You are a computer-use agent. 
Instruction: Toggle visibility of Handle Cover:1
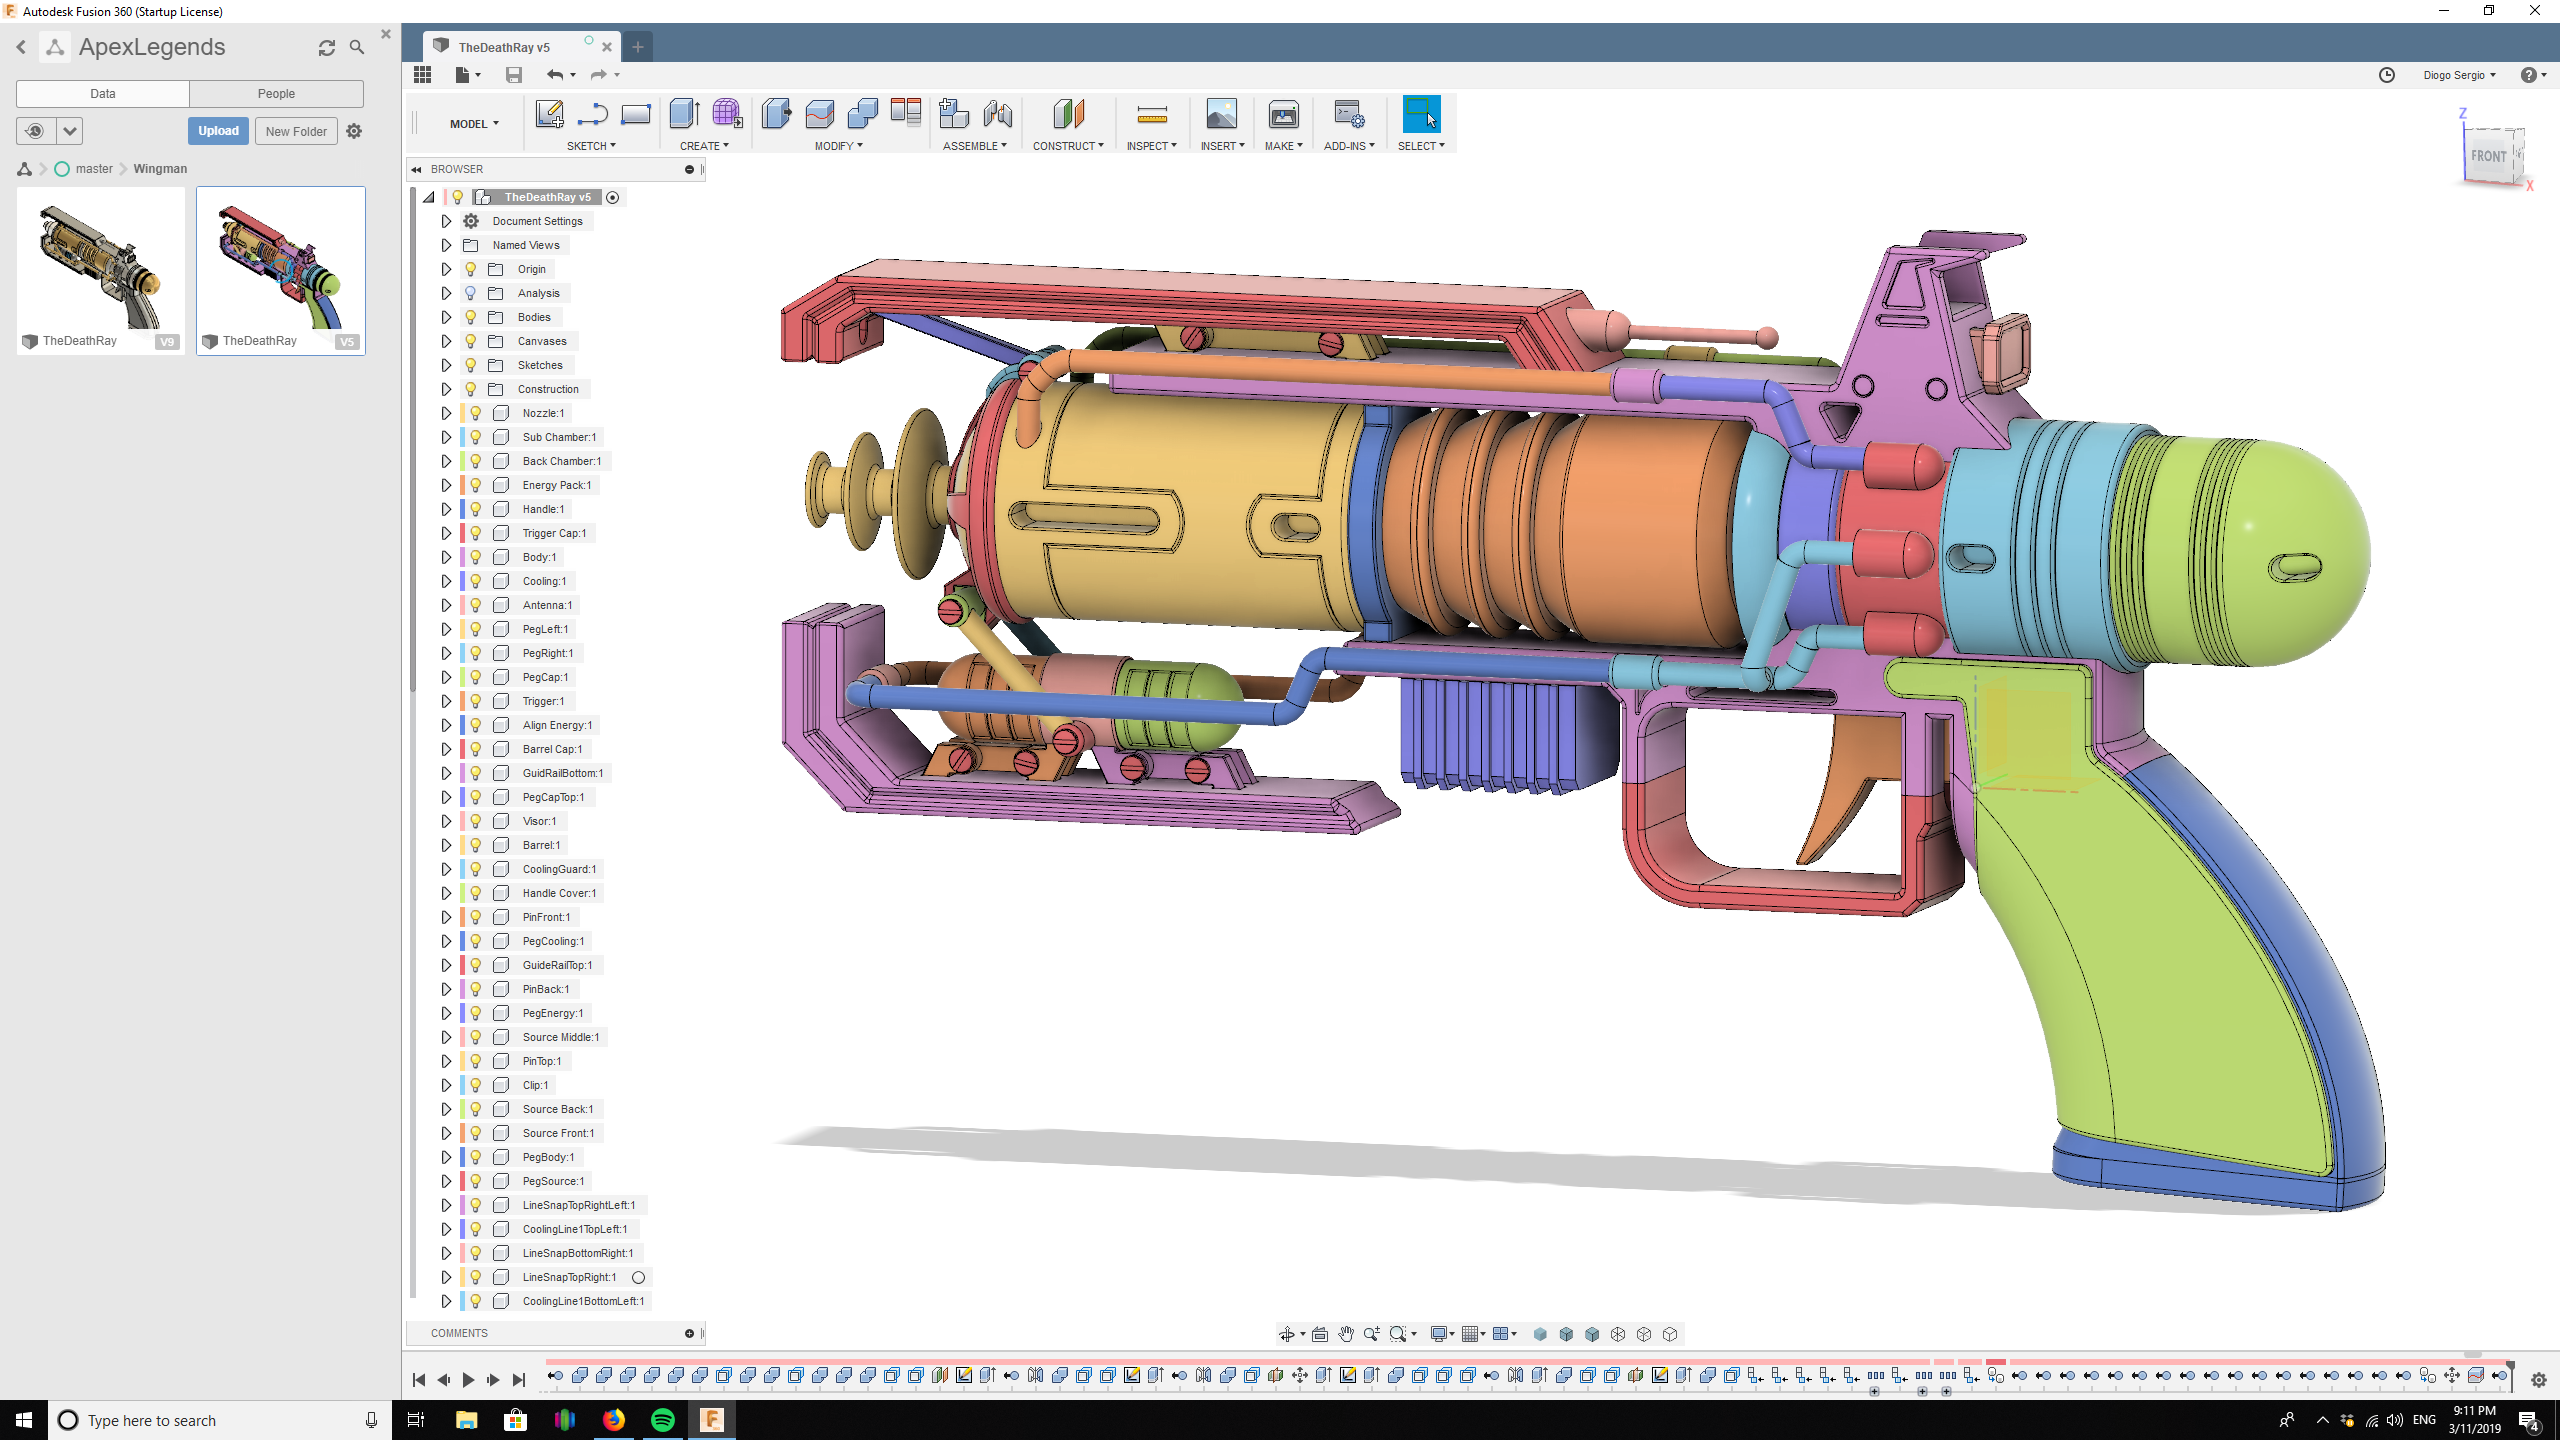tap(476, 893)
